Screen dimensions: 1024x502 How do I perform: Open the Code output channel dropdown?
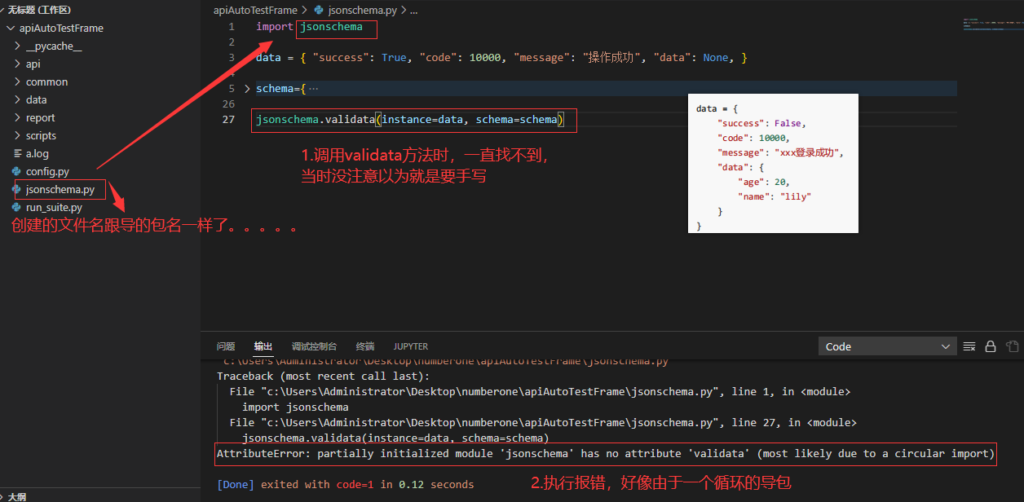(x=888, y=346)
